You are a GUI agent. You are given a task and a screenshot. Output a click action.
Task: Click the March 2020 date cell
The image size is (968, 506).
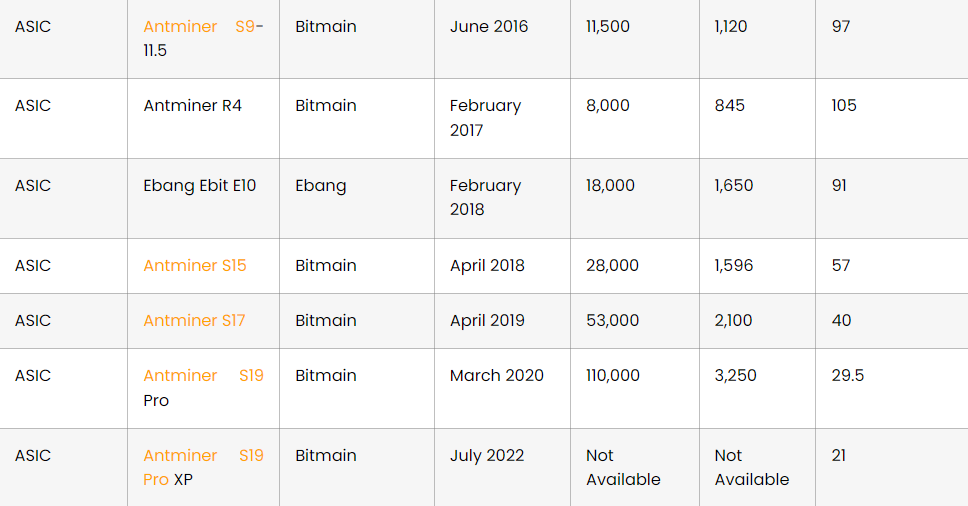pyautogui.click(x=496, y=376)
